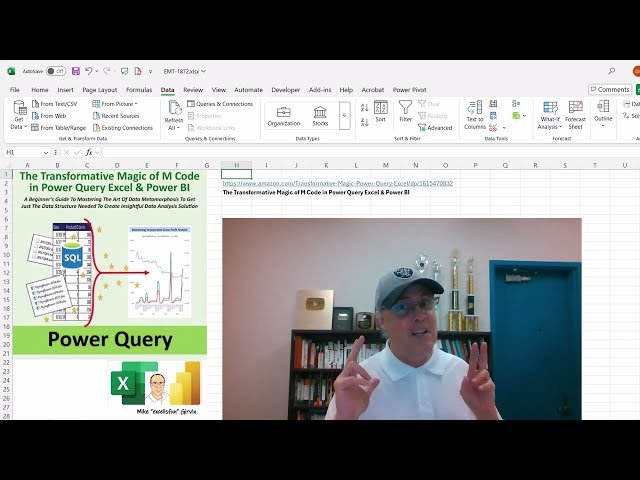Click From Web
Viewport: 640px width, 480px height.
point(49,116)
